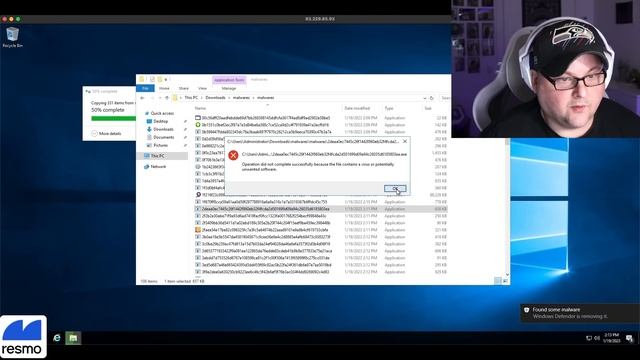Select Quick access in the navigation pane

click(162, 113)
